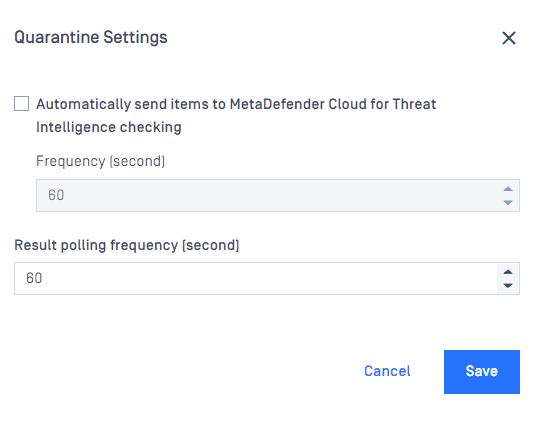Viewport: 549px width, 435px height.
Task: Close the Quarantine Settings dialog with X
Action: click(x=509, y=38)
